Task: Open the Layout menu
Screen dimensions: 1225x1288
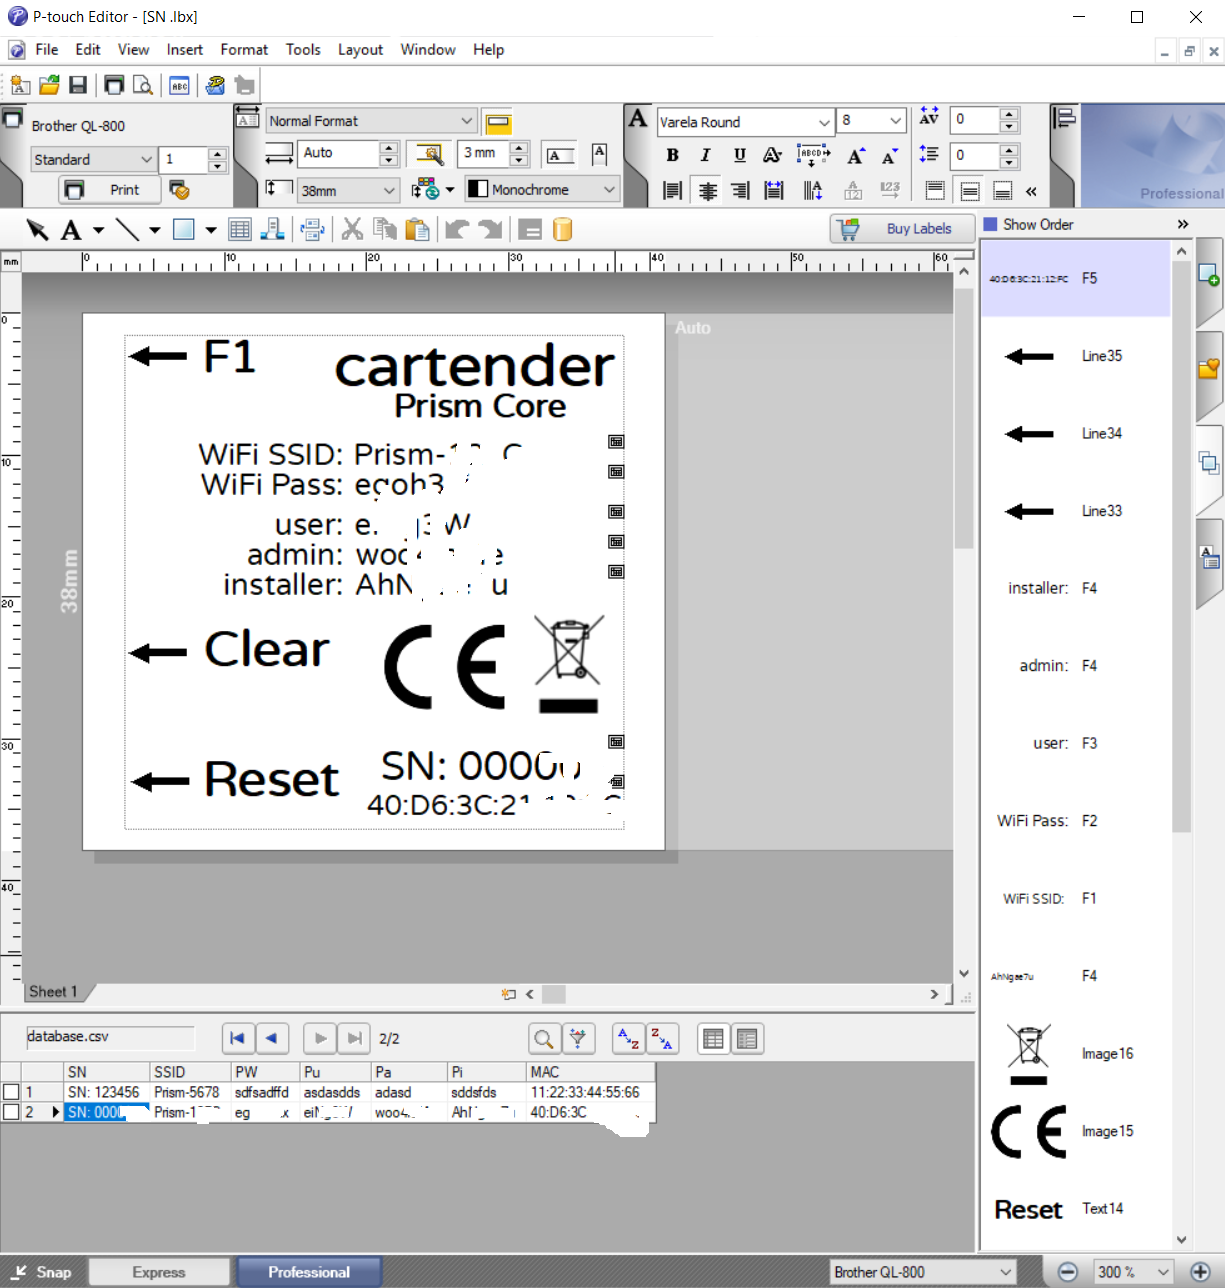Action: (360, 50)
